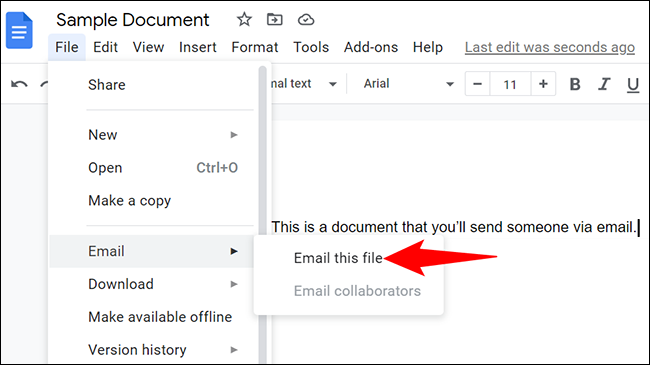Screen dimensions: 650x365
Task: Choose Open in the File menu
Action: [x=151, y=168]
